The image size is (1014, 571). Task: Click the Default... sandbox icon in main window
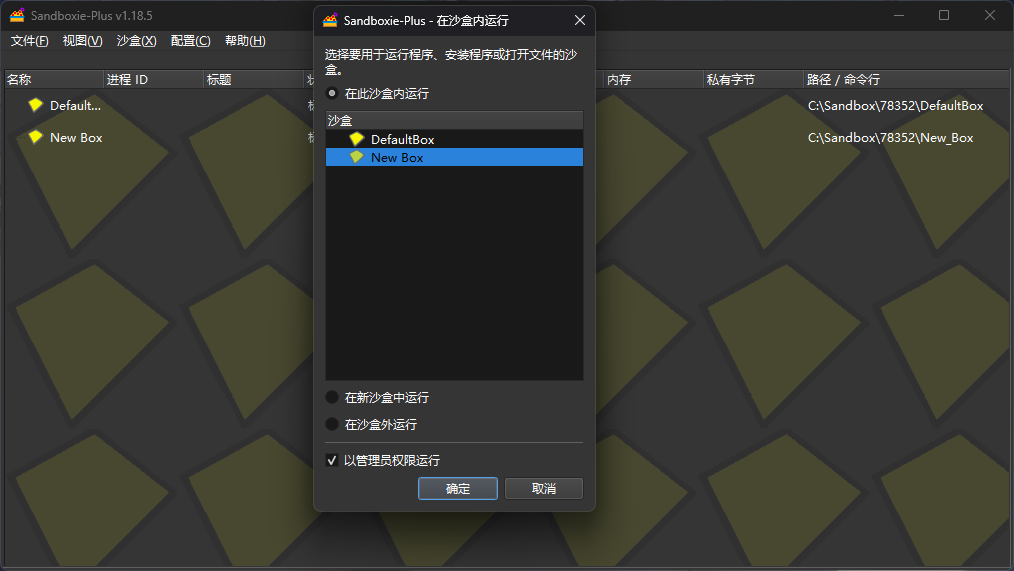36,105
